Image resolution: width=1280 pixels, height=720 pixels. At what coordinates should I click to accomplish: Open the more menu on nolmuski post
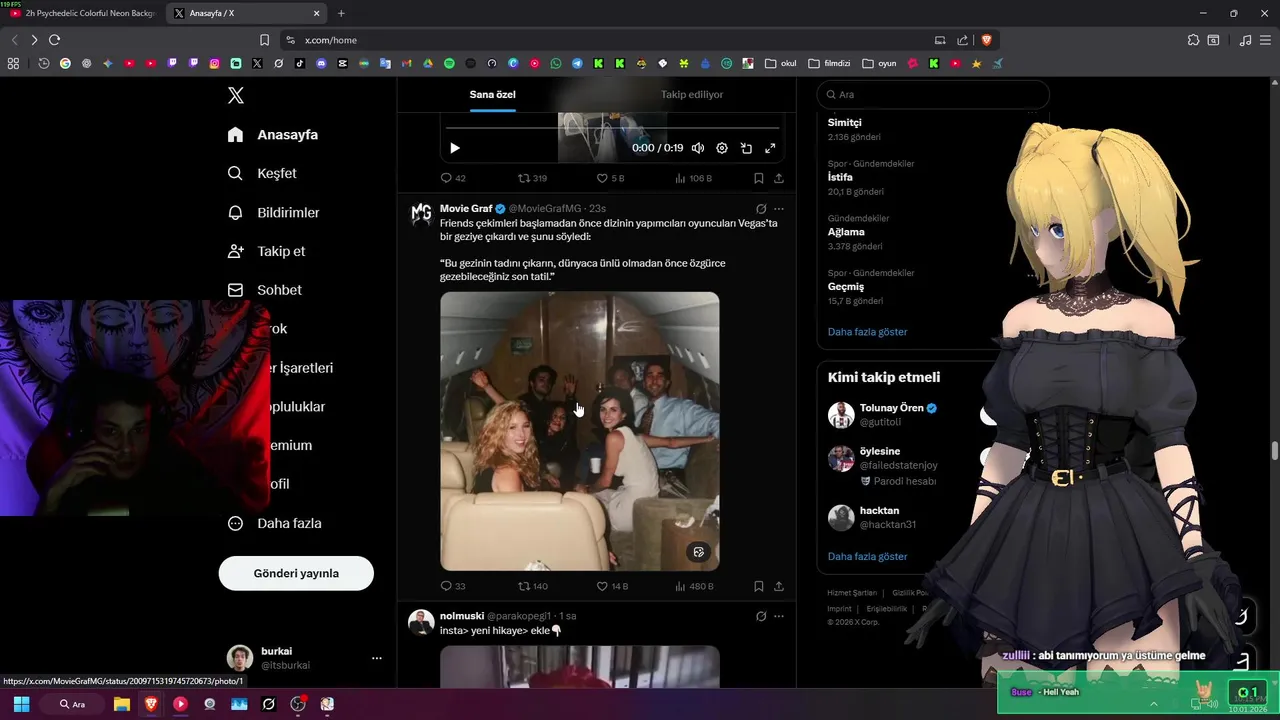tap(779, 616)
